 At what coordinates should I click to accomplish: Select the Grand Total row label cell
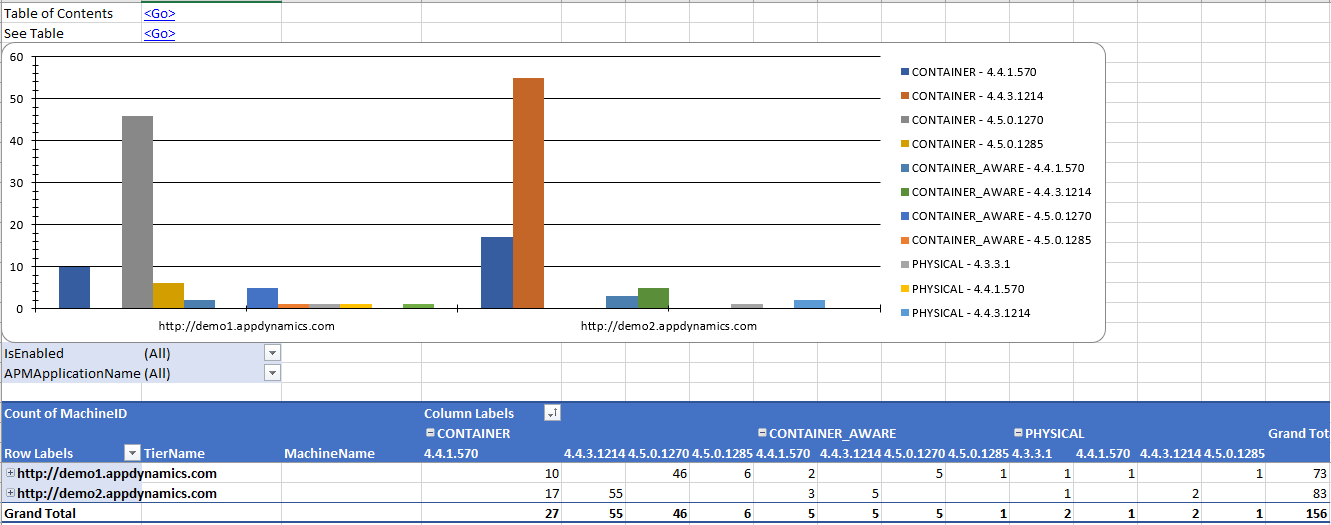point(40,513)
